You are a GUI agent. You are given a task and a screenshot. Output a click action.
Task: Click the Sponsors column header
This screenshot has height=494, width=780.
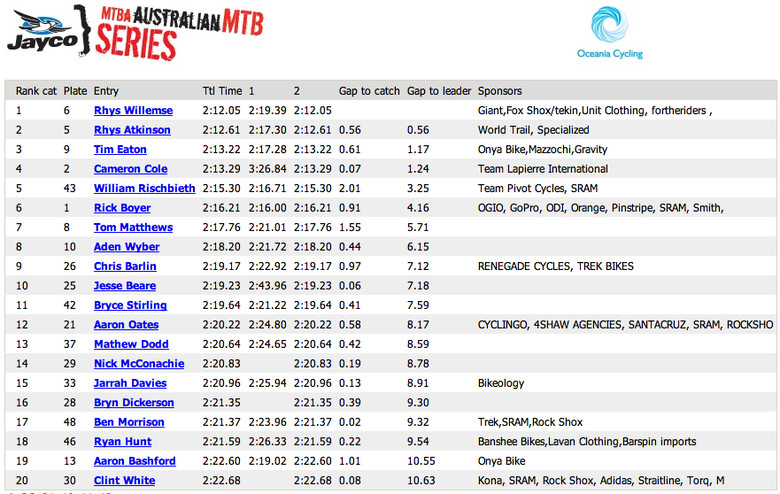pos(499,91)
